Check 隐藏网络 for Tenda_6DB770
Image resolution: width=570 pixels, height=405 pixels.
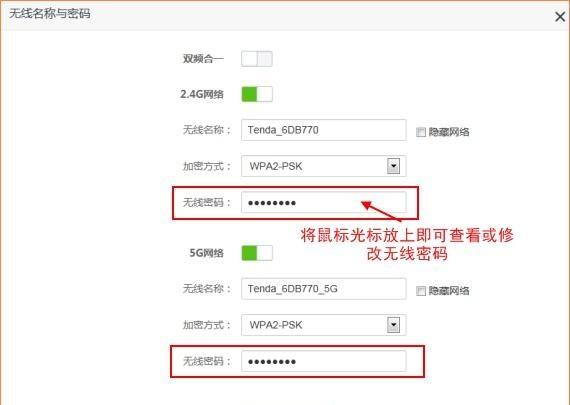tap(421, 132)
